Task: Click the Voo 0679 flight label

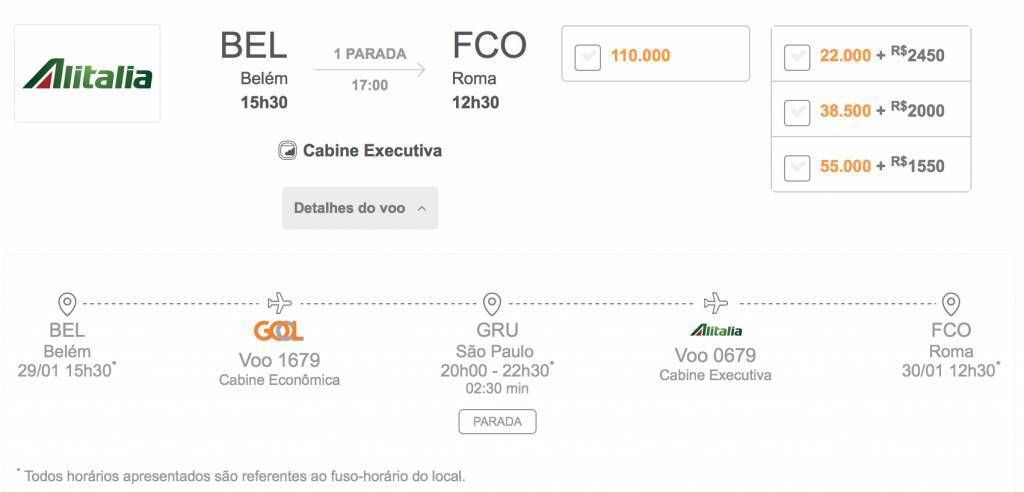Action: click(715, 355)
